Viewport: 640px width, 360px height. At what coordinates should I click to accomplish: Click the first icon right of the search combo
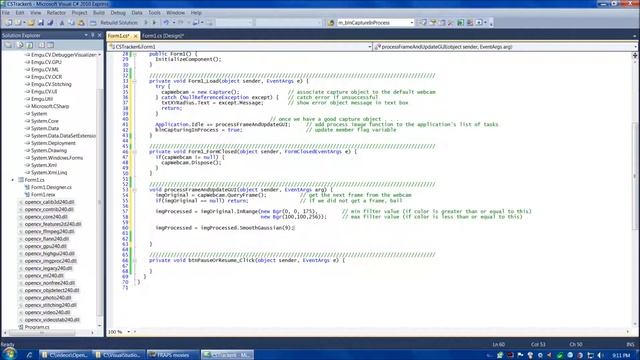click(x=423, y=23)
